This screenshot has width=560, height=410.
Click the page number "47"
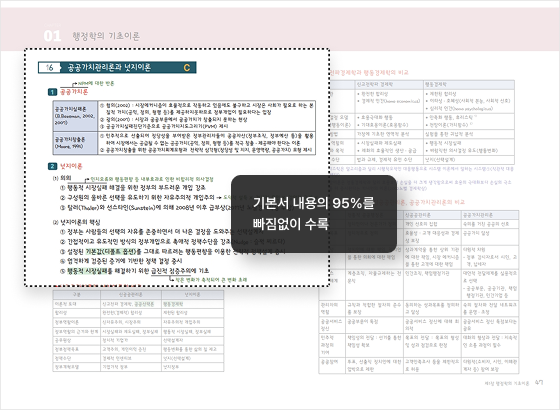coord(539,382)
